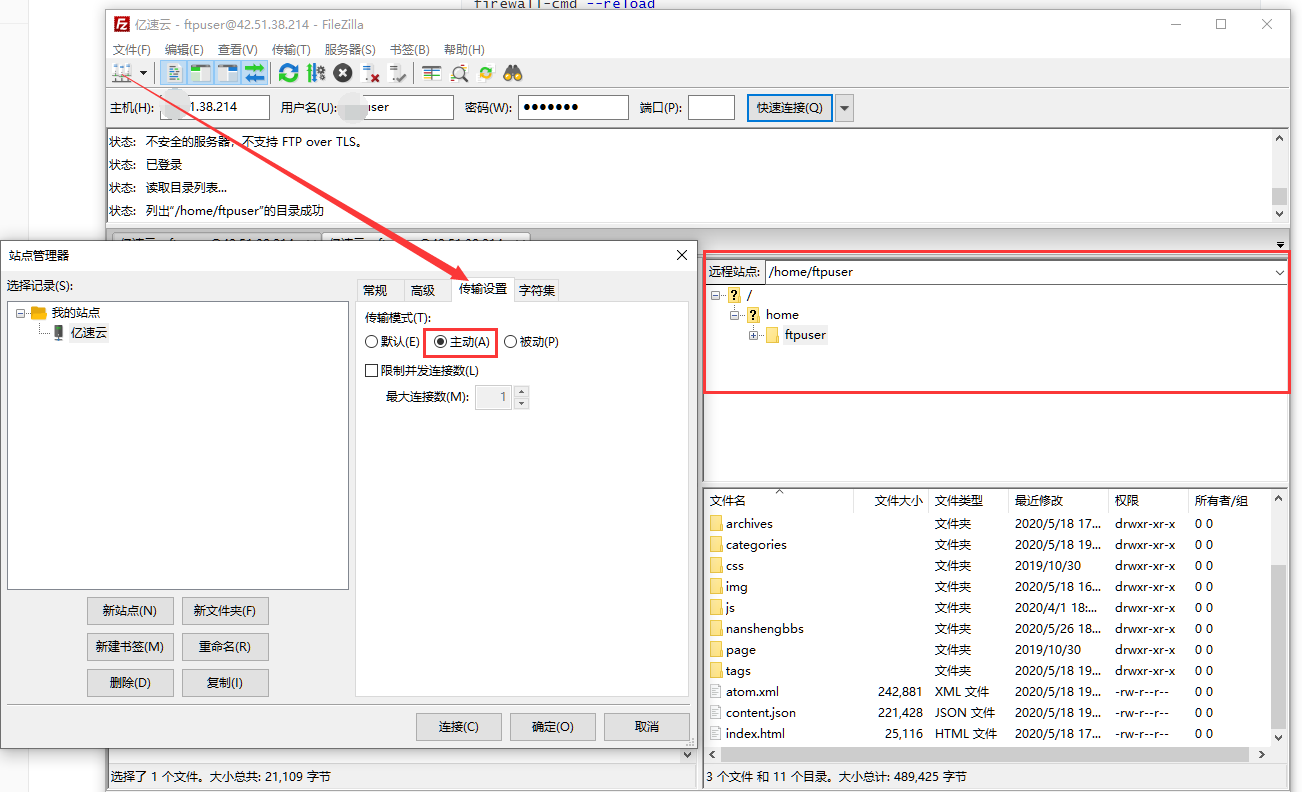Click the 确定(O) button

[x=553, y=727]
